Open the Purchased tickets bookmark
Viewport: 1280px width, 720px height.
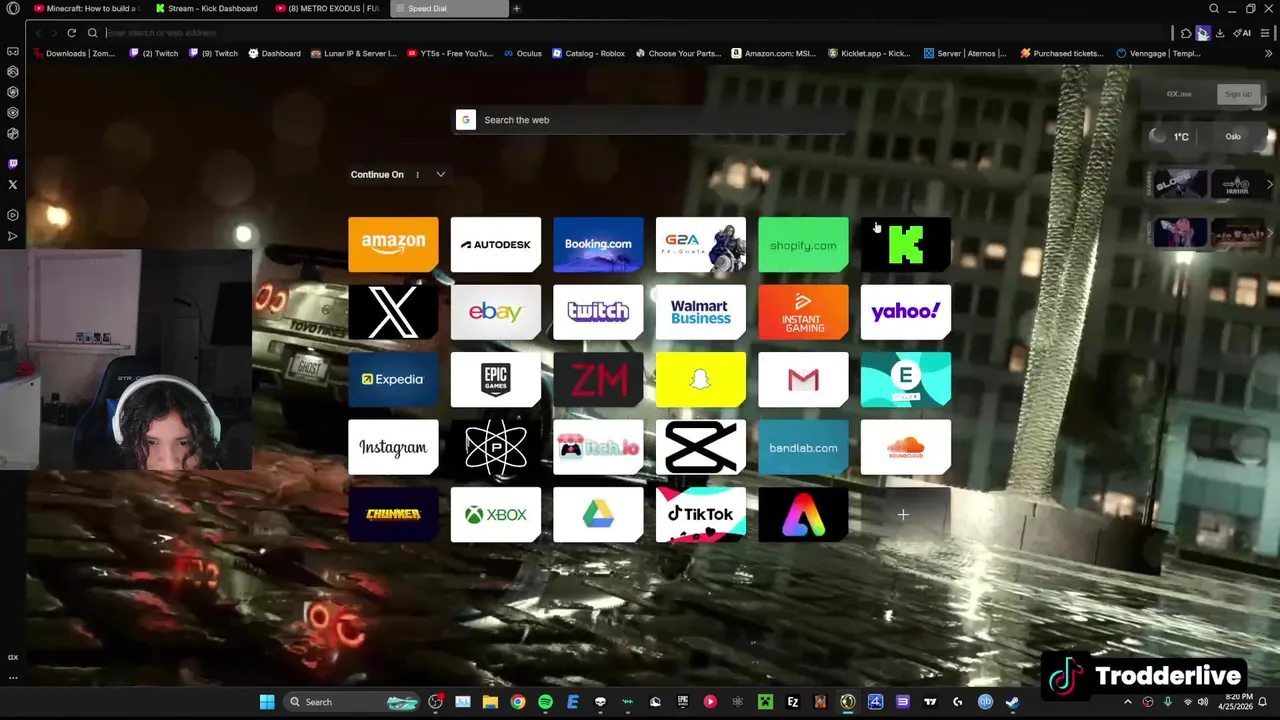(1062, 53)
